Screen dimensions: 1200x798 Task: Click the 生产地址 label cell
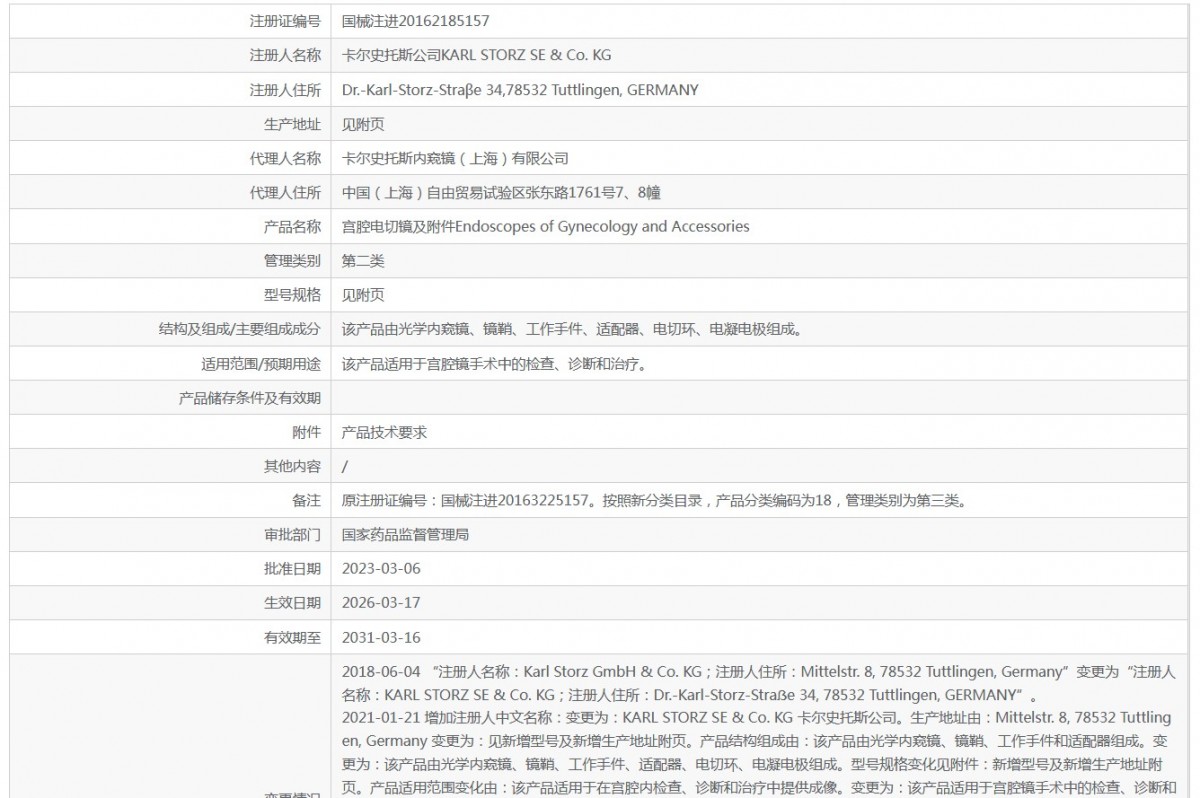click(171, 124)
